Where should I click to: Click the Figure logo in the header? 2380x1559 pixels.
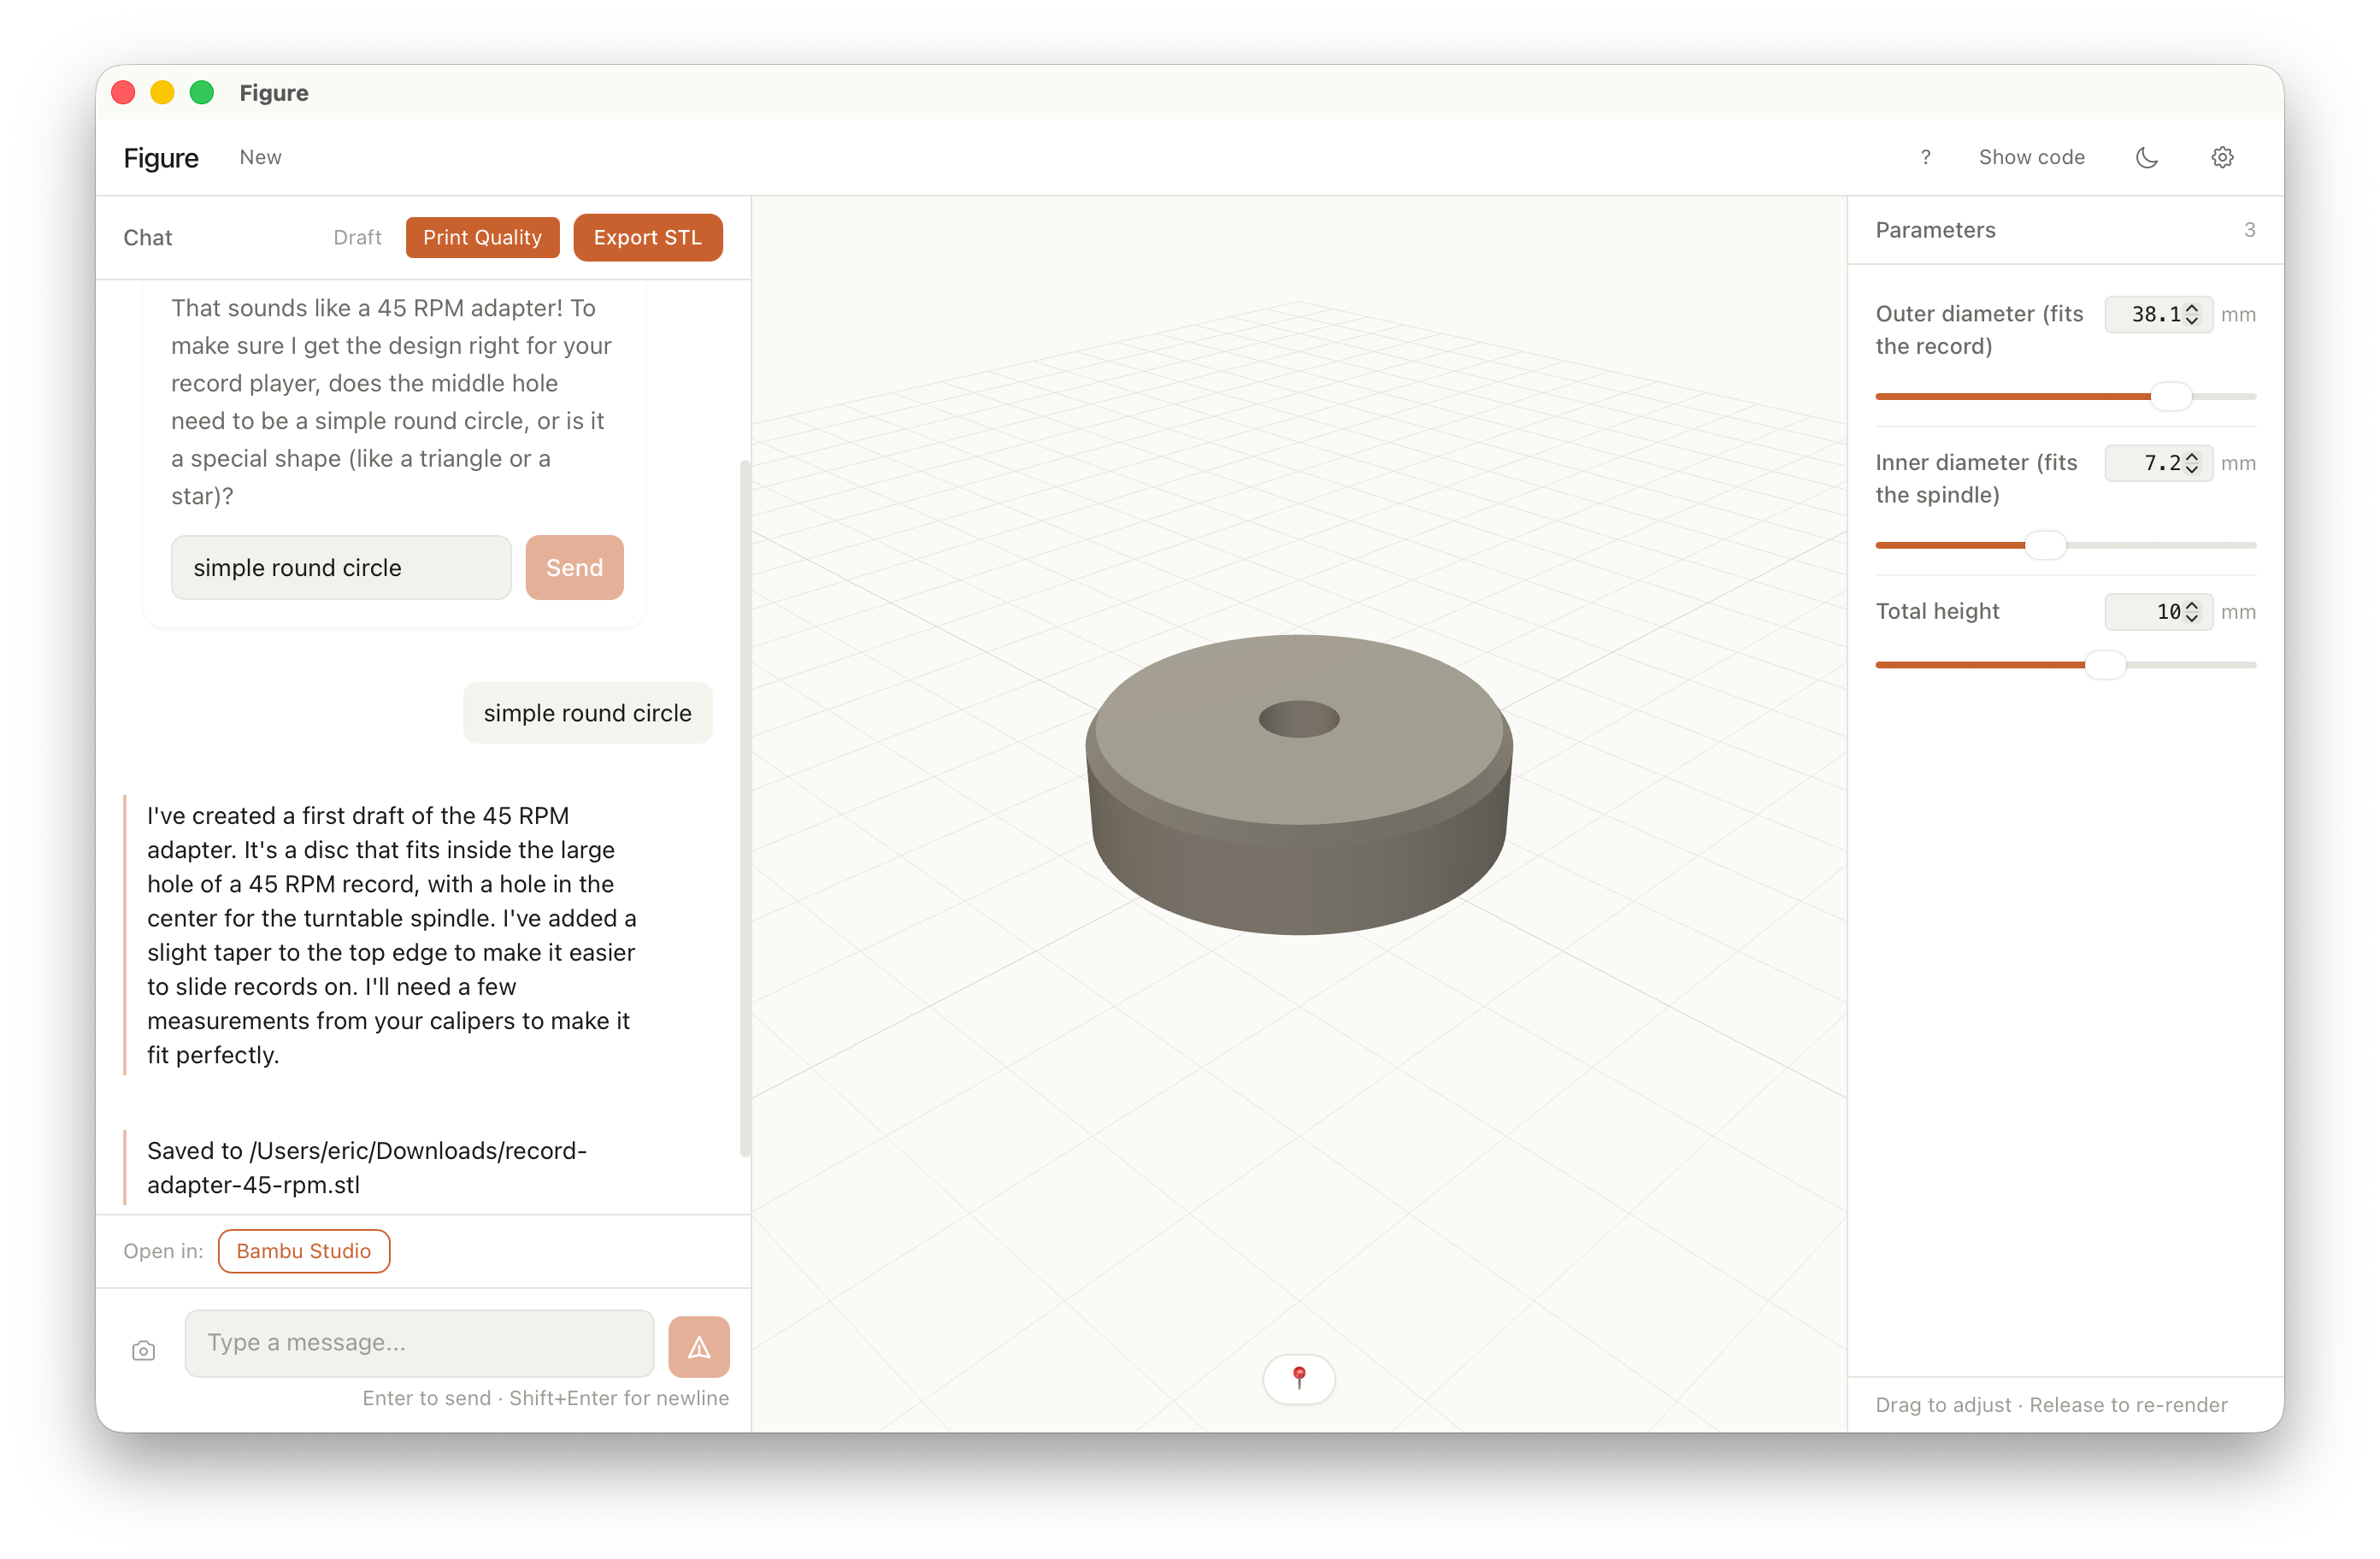pyautogui.click(x=161, y=158)
